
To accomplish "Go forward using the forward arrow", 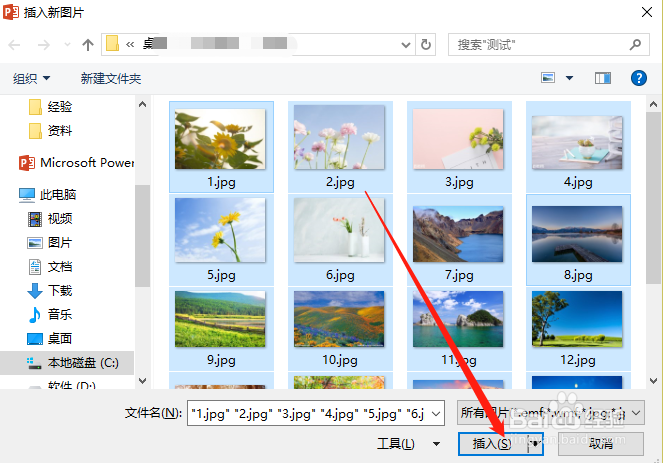I will pos(44,44).
